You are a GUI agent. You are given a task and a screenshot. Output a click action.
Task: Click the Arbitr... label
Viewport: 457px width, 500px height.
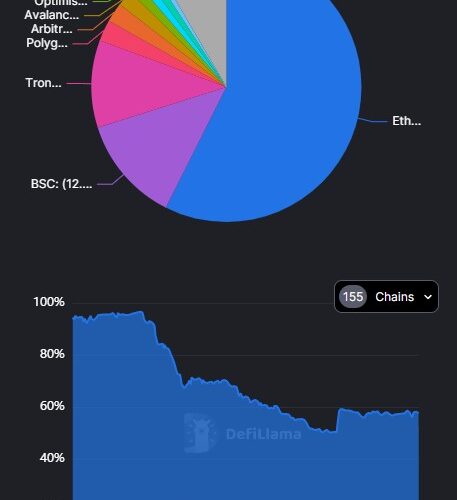point(52,29)
